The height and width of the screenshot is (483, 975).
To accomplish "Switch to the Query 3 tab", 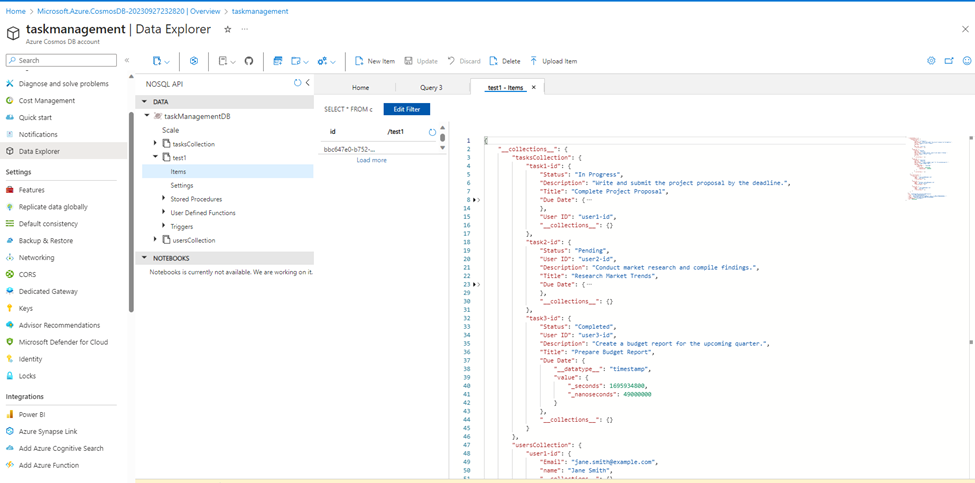I will [x=431, y=88].
